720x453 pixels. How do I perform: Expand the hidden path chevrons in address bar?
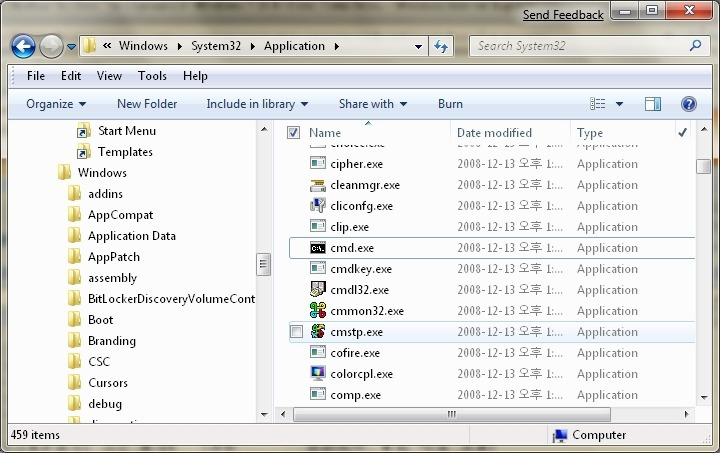coord(107,45)
